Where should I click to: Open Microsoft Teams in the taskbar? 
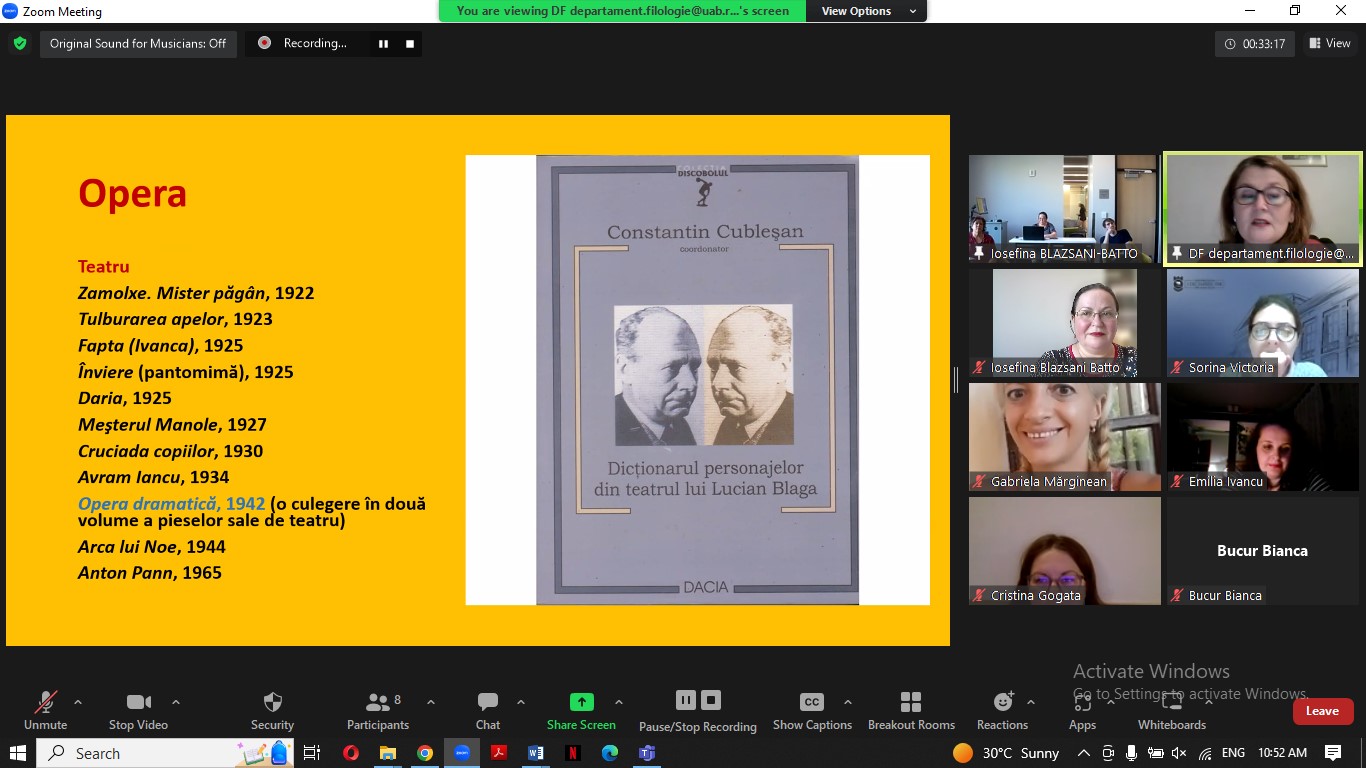[647, 753]
